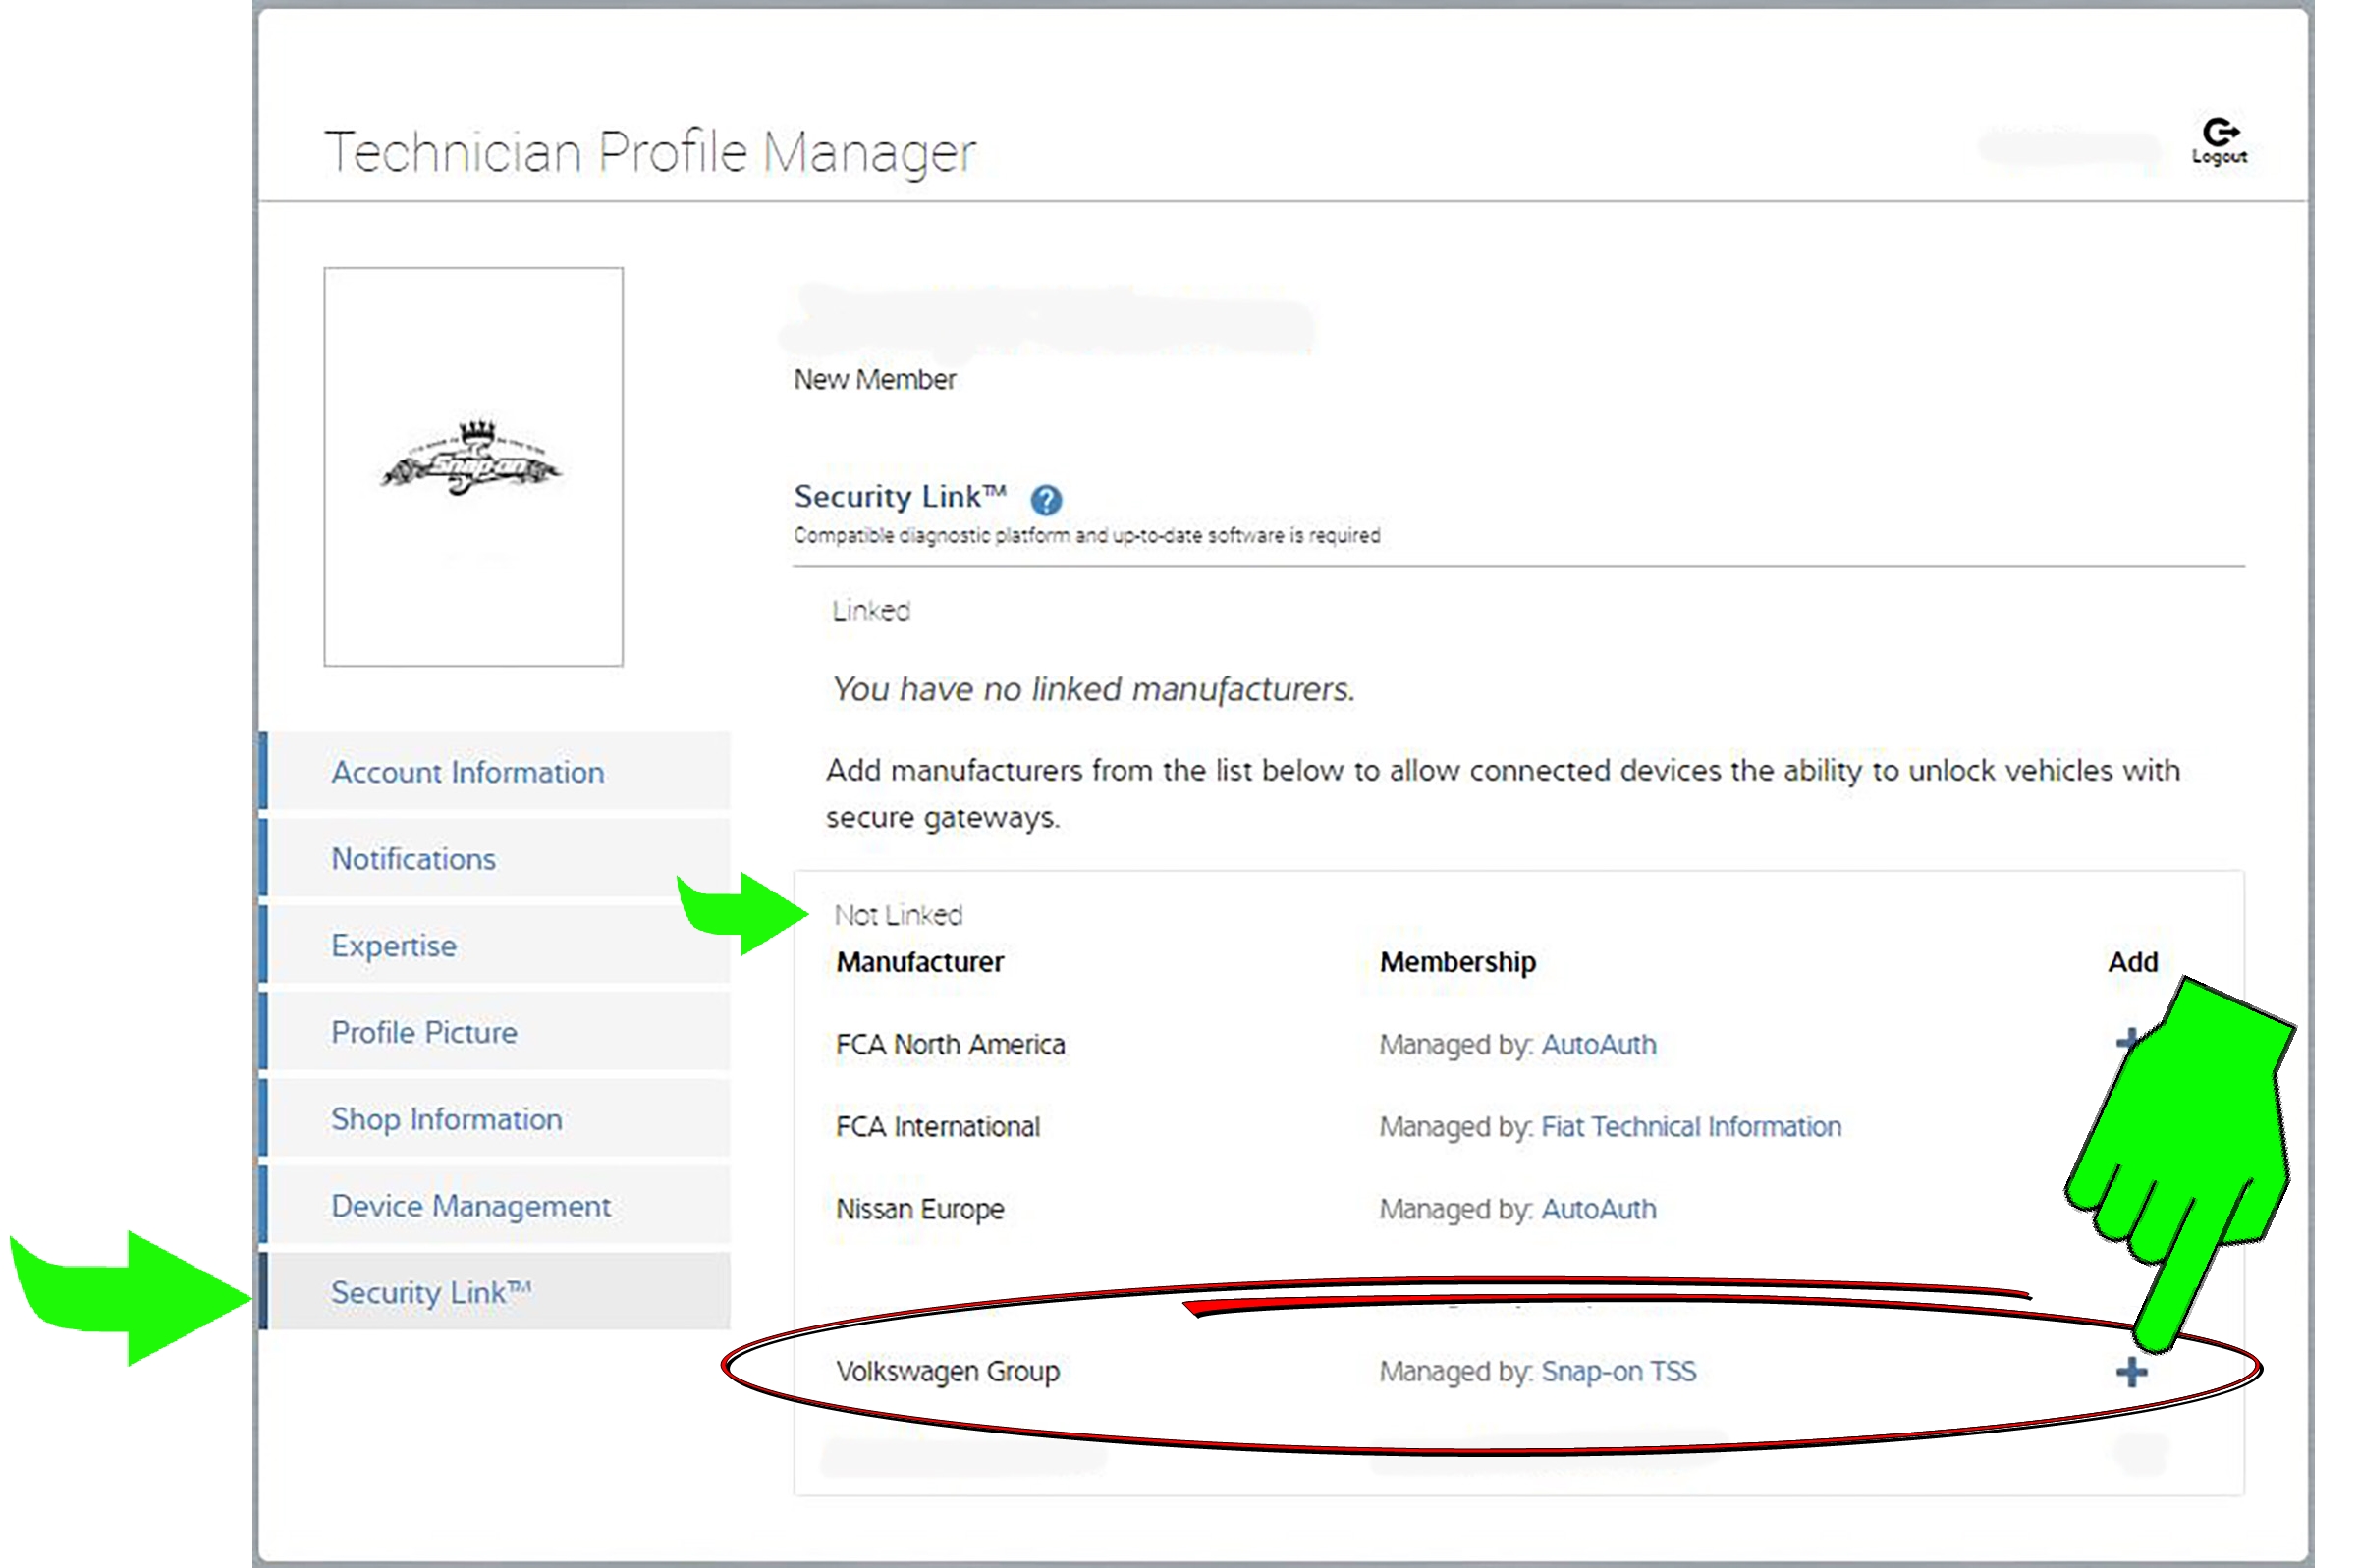Open the Security Link help question mark

1046,499
